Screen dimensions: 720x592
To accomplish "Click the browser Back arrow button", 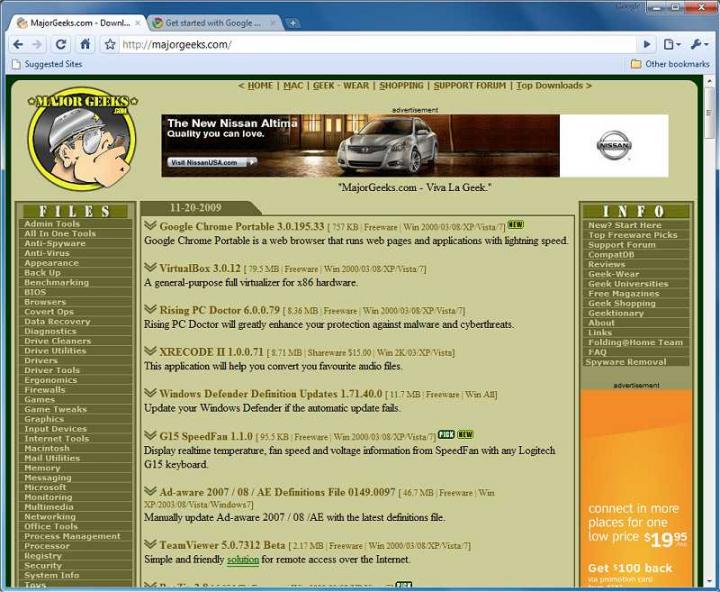I will click(x=16, y=44).
